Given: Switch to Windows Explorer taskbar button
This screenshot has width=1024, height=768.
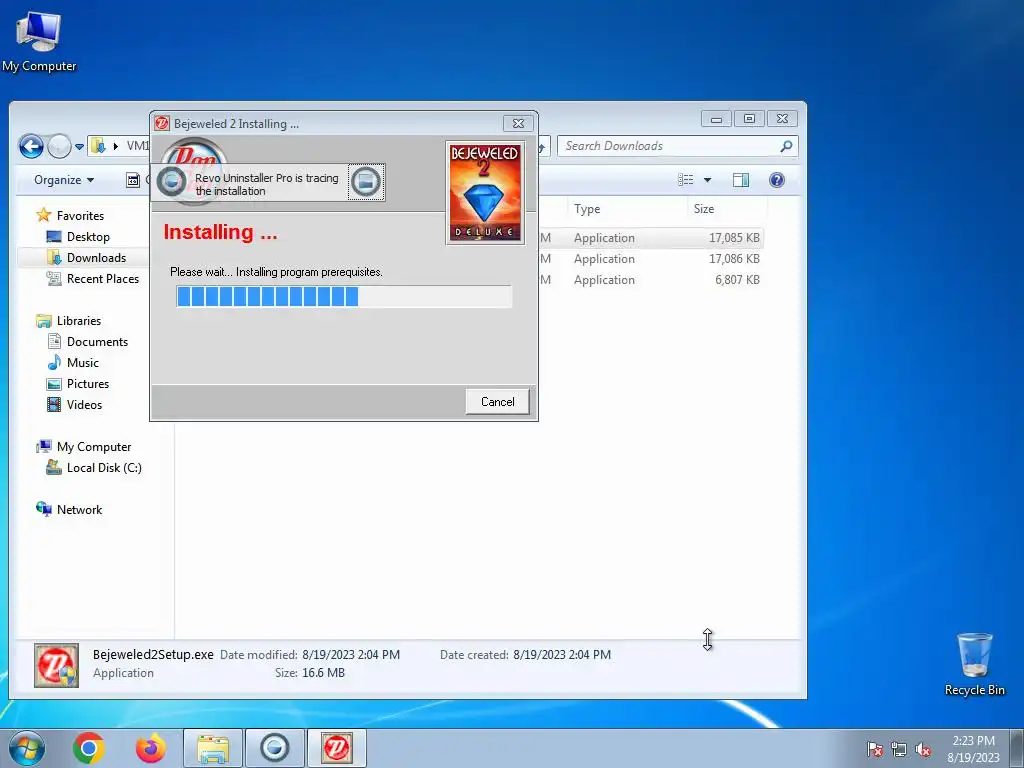Looking at the screenshot, I should click(x=213, y=748).
